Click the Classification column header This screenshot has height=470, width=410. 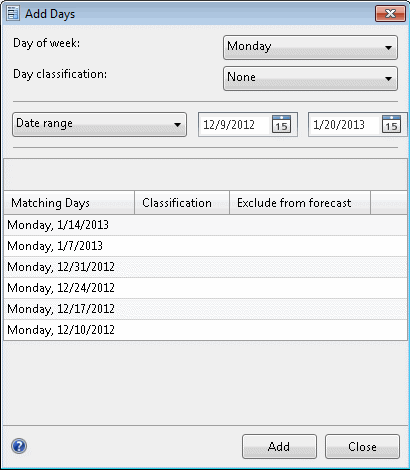coord(182,203)
